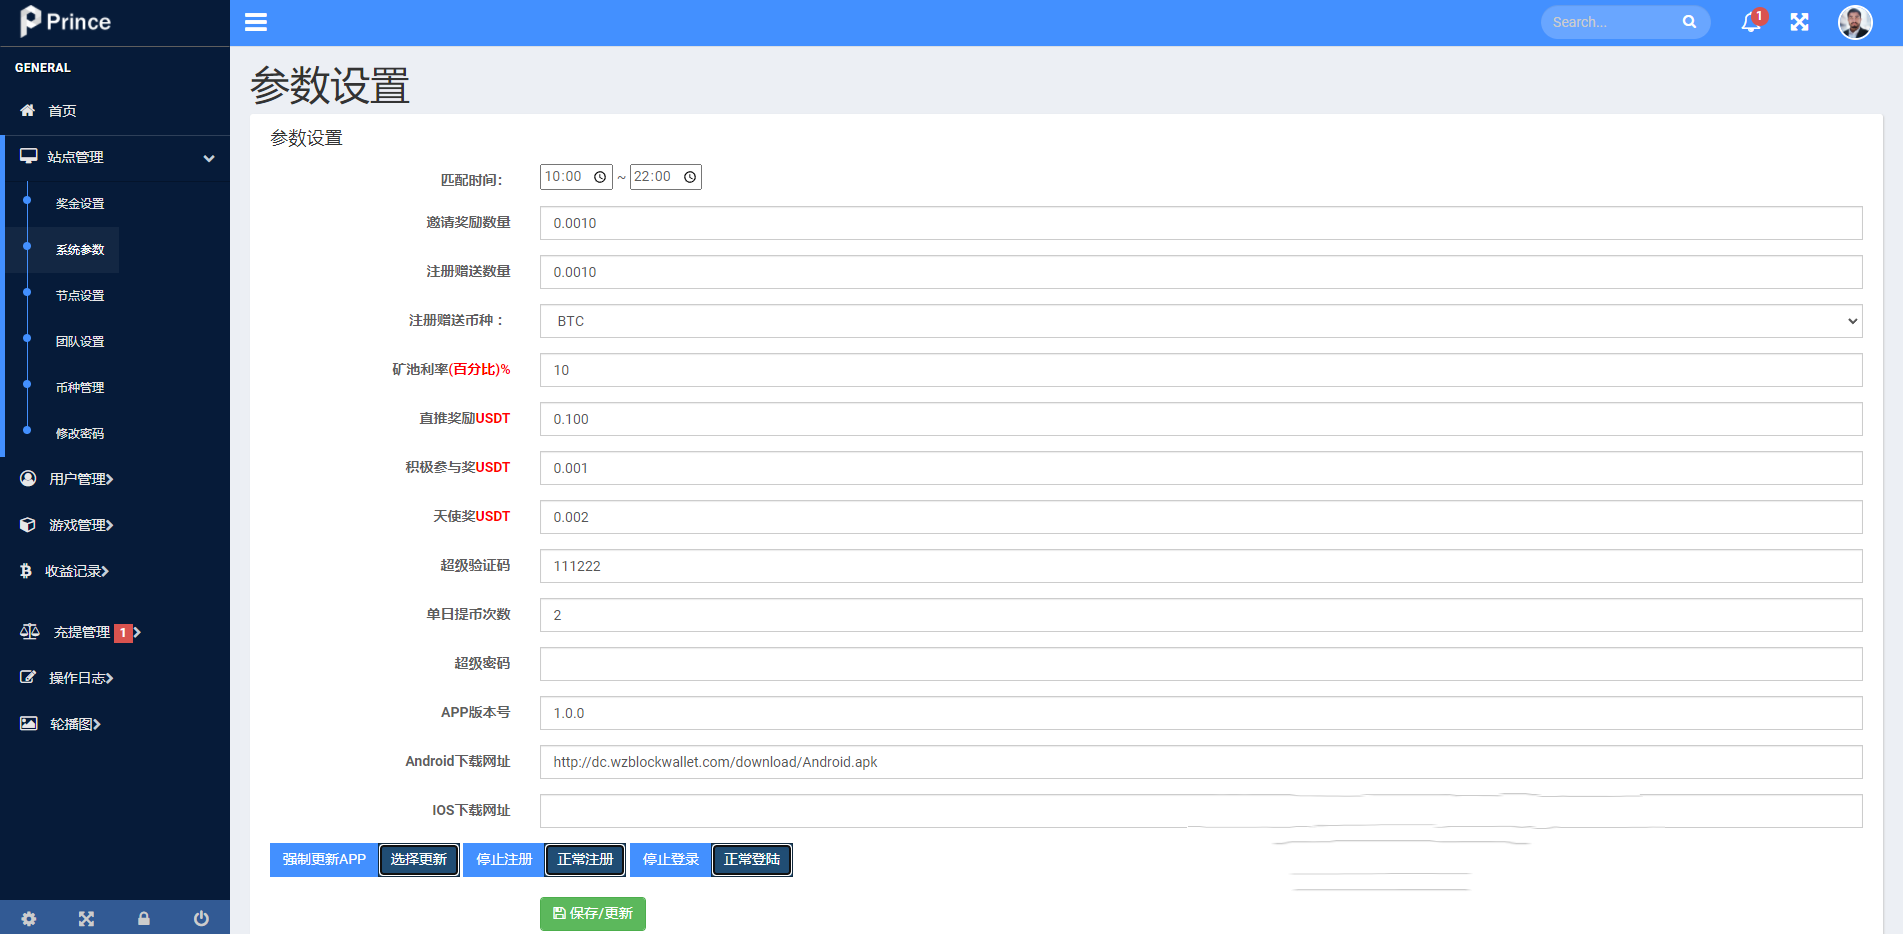Viewport: 1903px width, 934px height.
Task: Click the search magnifier icon
Action: pos(1689,22)
